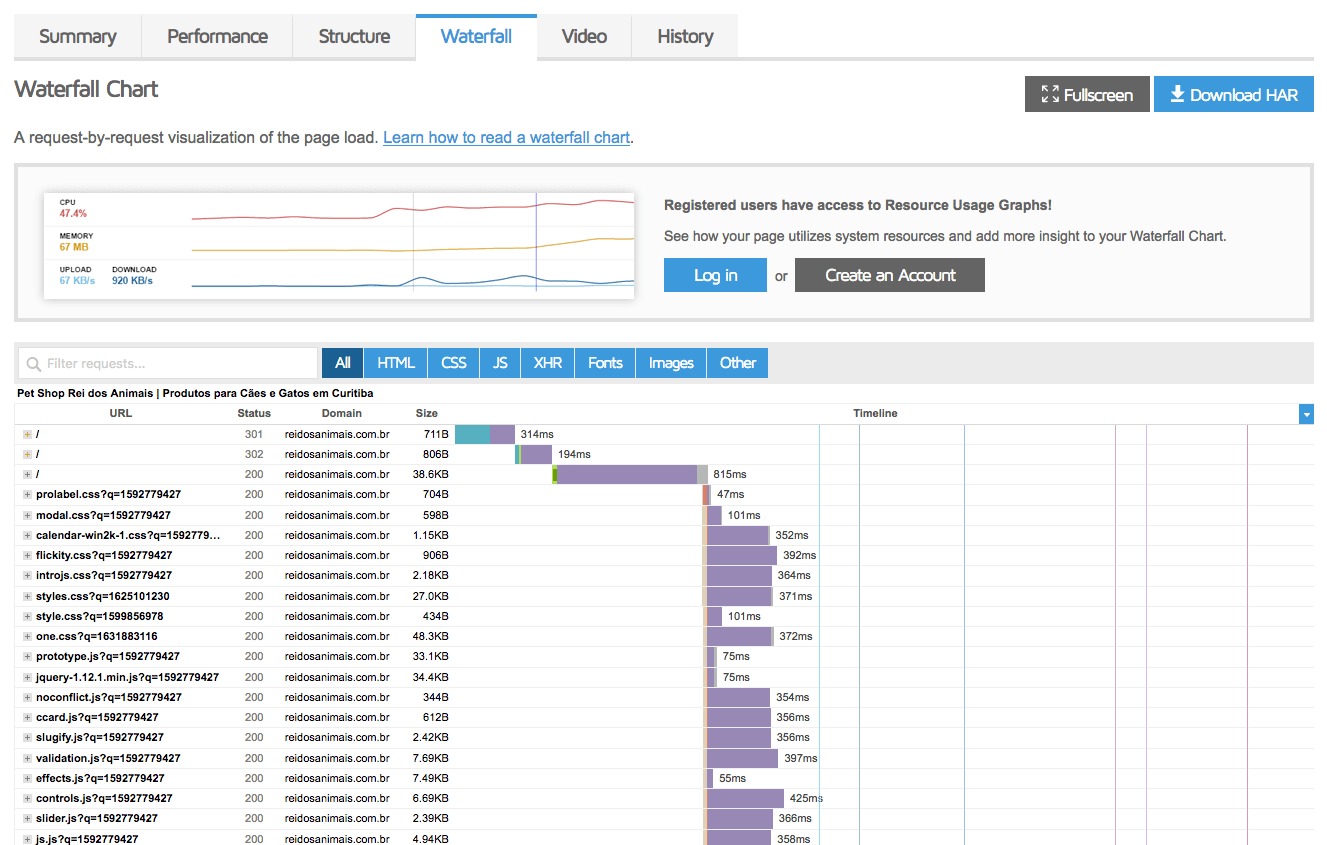Expand the jquery-1.12.1.min.js request row

[x=28, y=677]
